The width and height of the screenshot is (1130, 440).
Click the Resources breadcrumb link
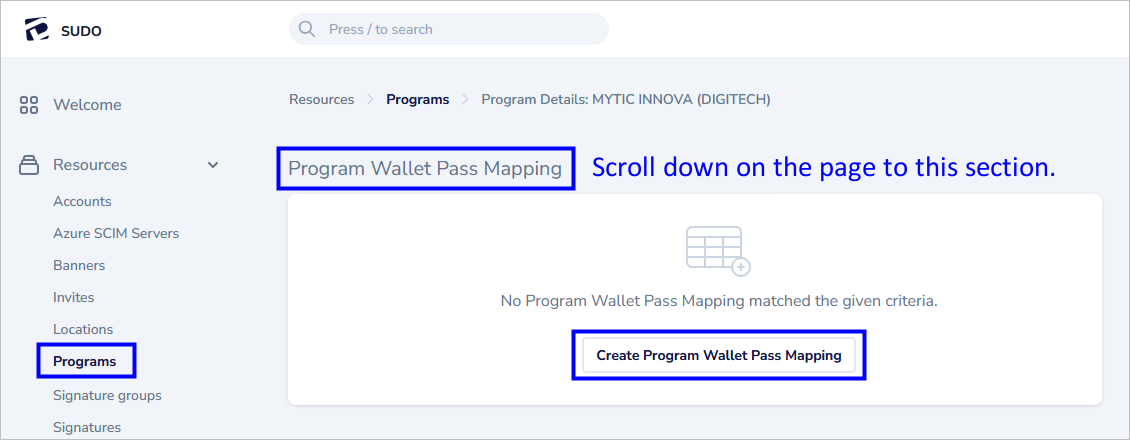click(x=321, y=99)
